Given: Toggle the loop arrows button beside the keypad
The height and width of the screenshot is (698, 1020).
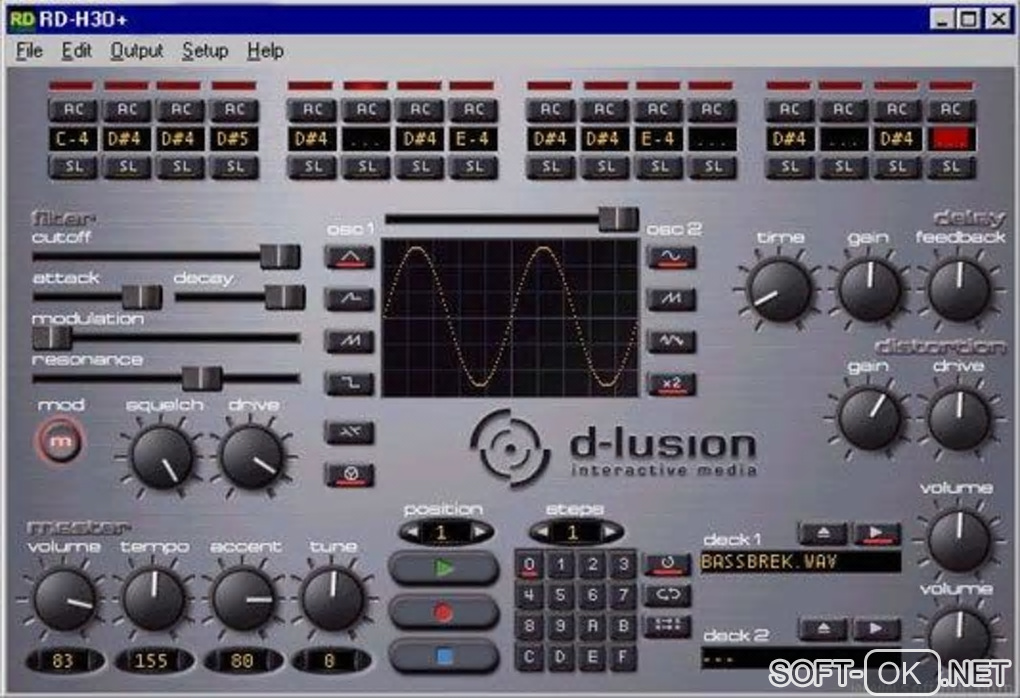Looking at the screenshot, I should pyautogui.click(x=667, y=595).
